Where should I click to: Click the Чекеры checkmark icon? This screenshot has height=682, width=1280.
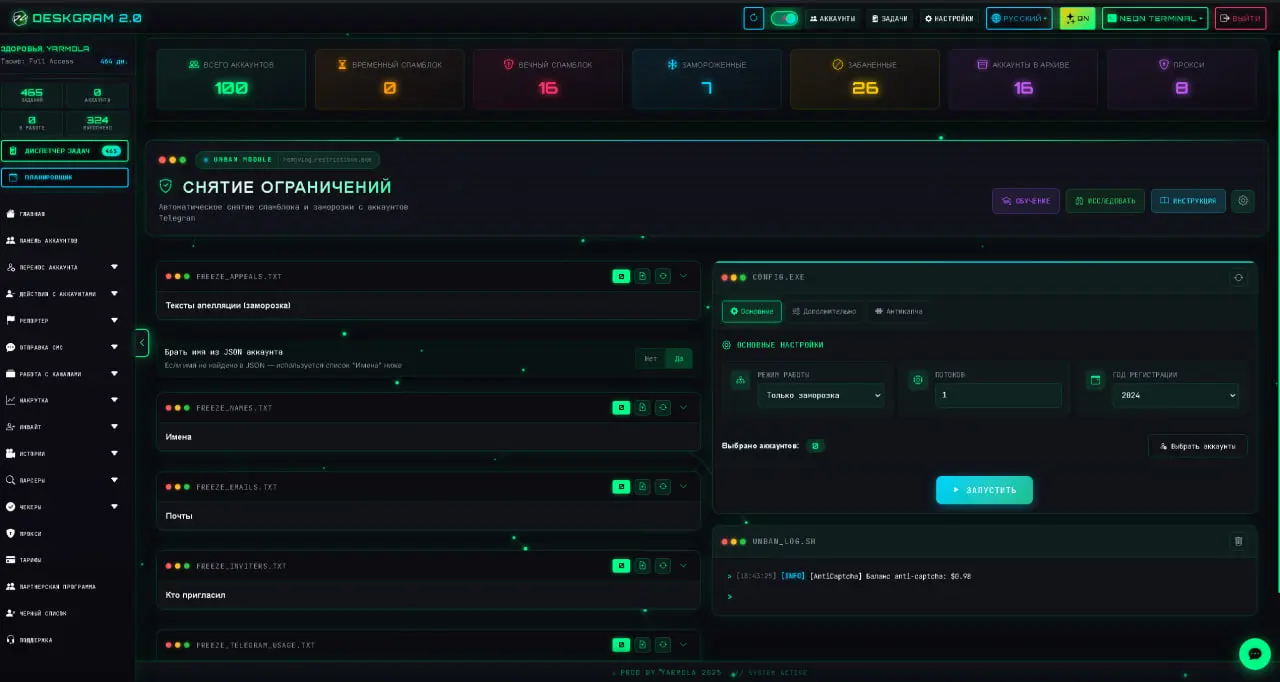point(10,507)
